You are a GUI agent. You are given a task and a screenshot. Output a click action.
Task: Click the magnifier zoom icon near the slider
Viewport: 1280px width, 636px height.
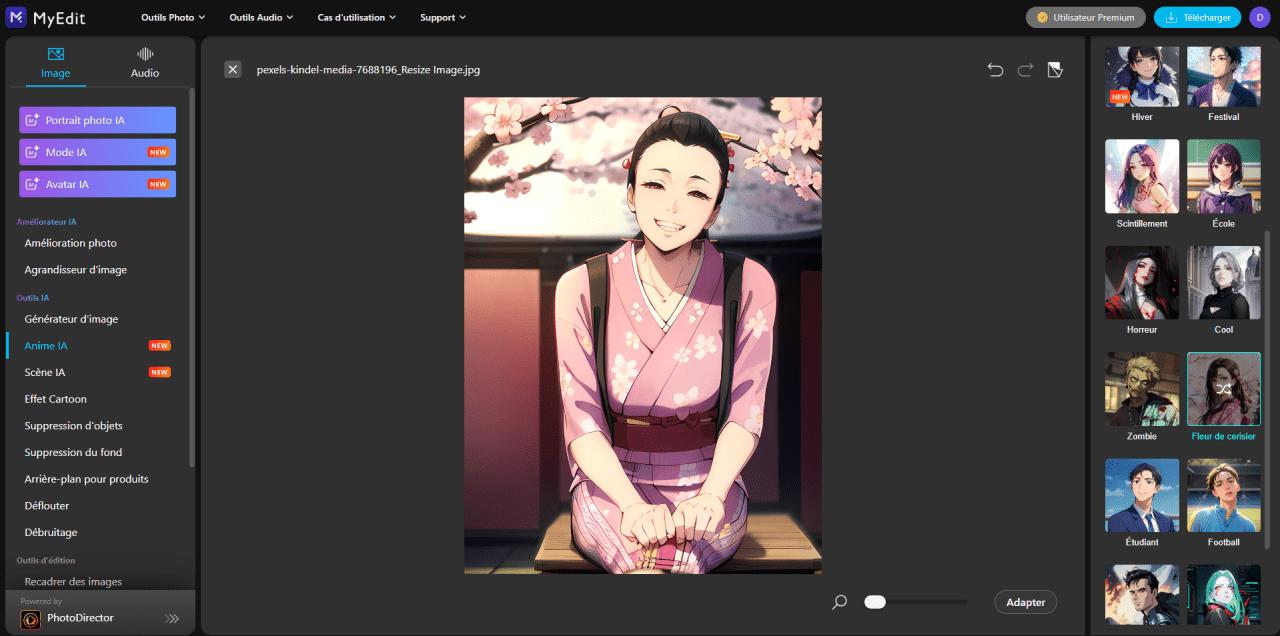point(839,602)
